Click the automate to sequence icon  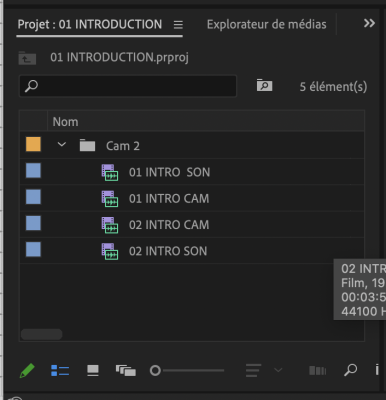317,371
